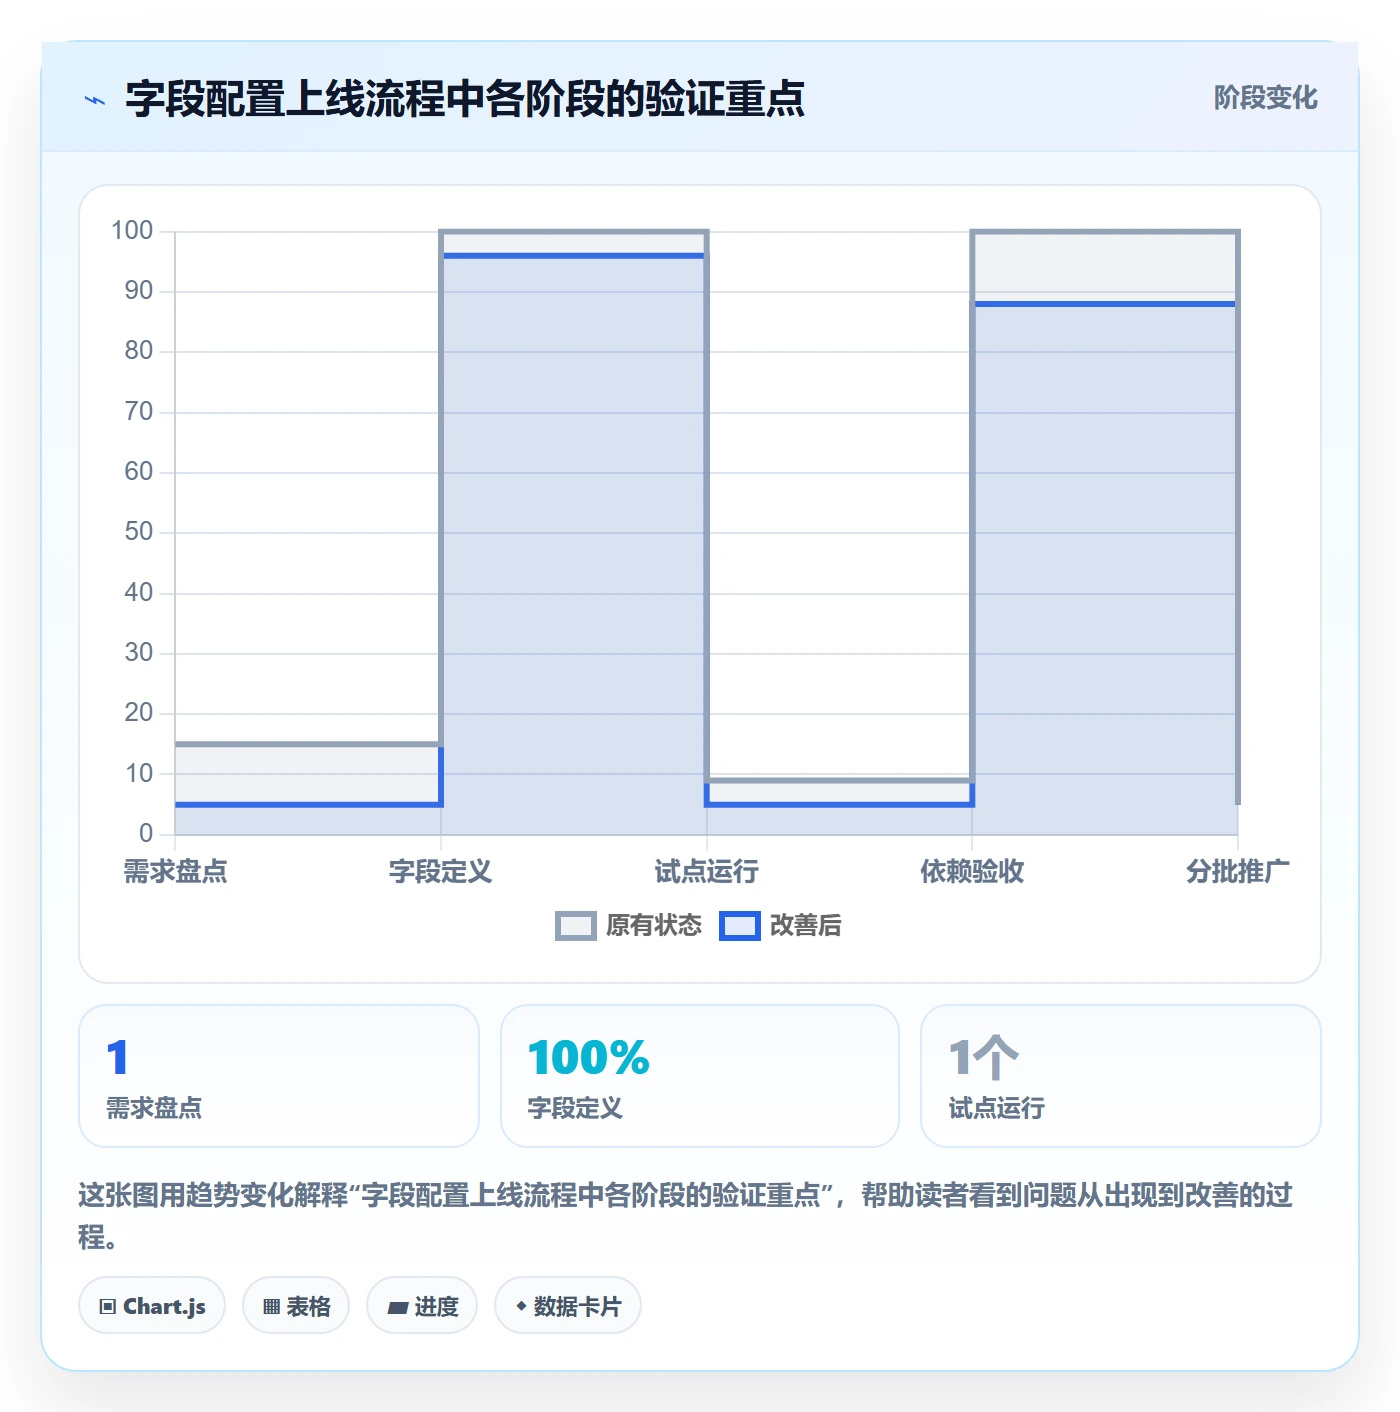Click the 依赖验收 x-axis label
This screenshot has width=1400, height=1412.
click(x=972, y=872)
